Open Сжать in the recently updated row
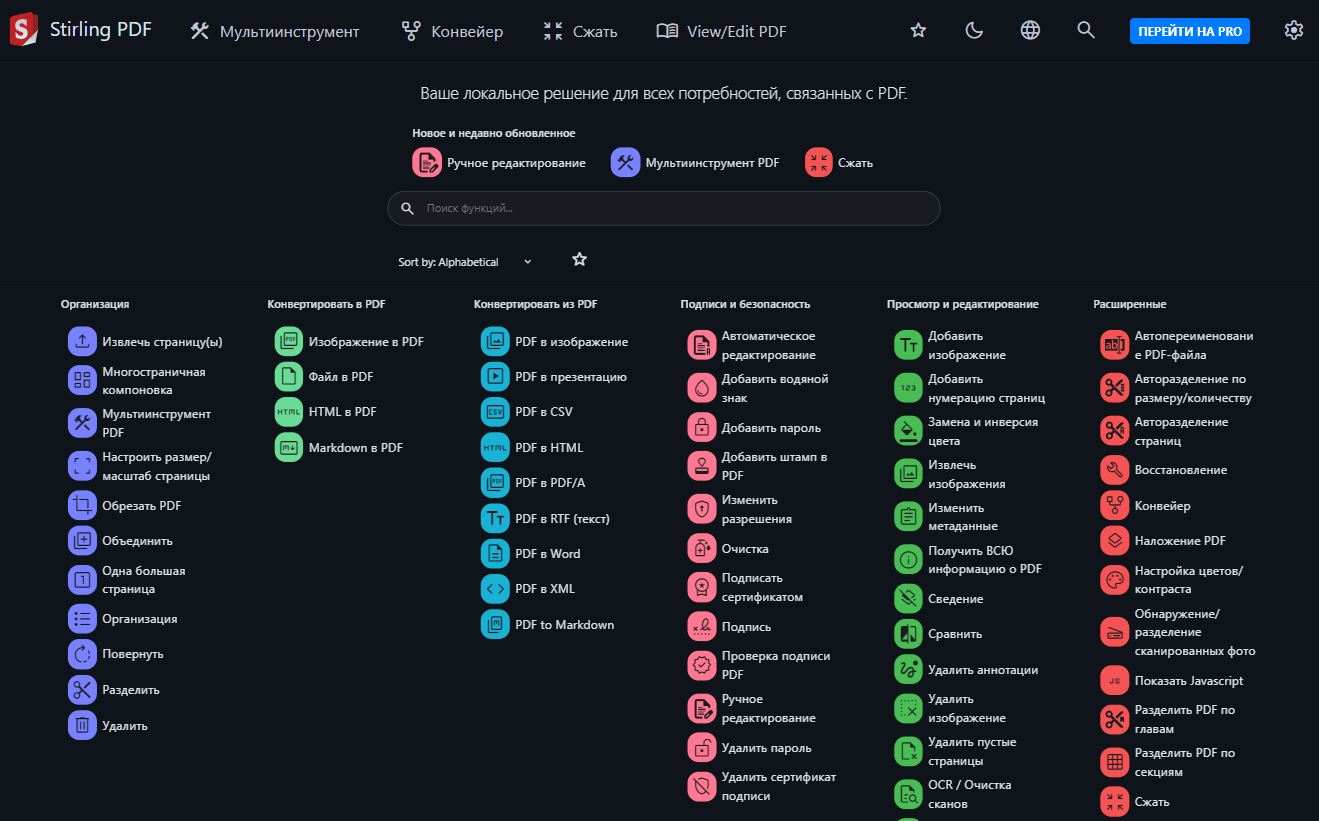The image size is (1319, 821). (x=839, y=162)
